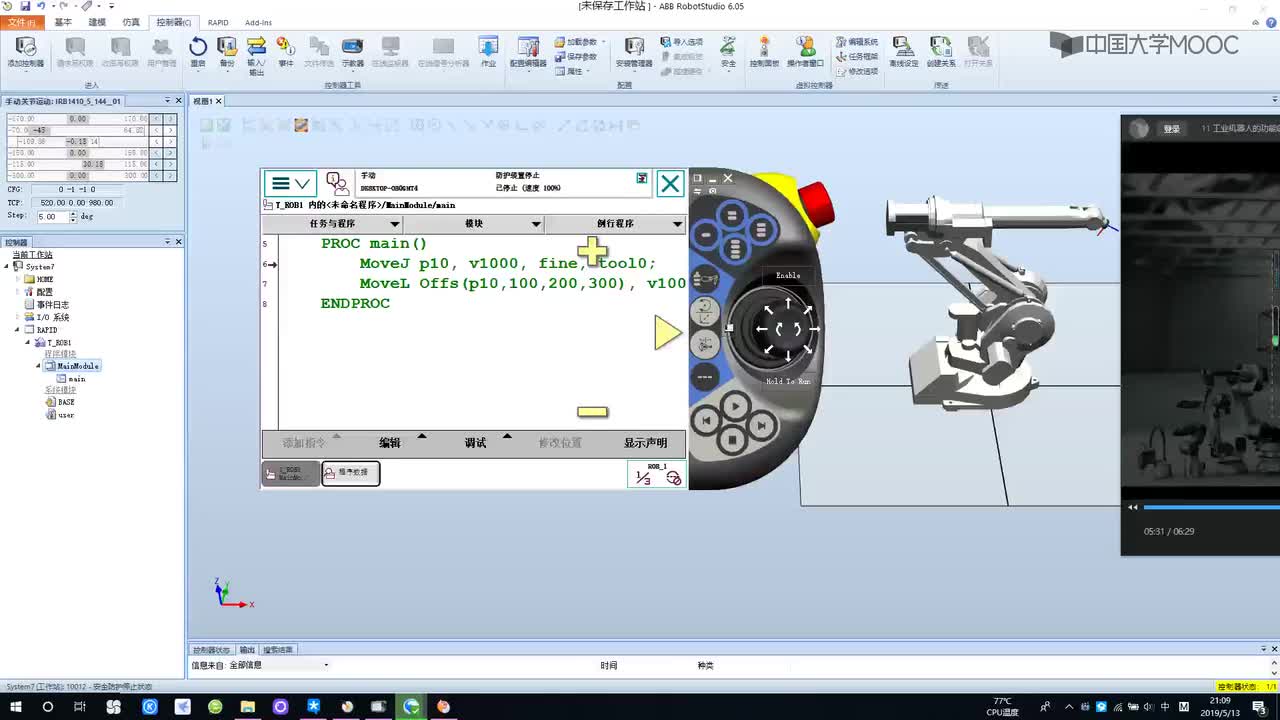Collapse the MainModule tree node

click(x=39, y=366)
